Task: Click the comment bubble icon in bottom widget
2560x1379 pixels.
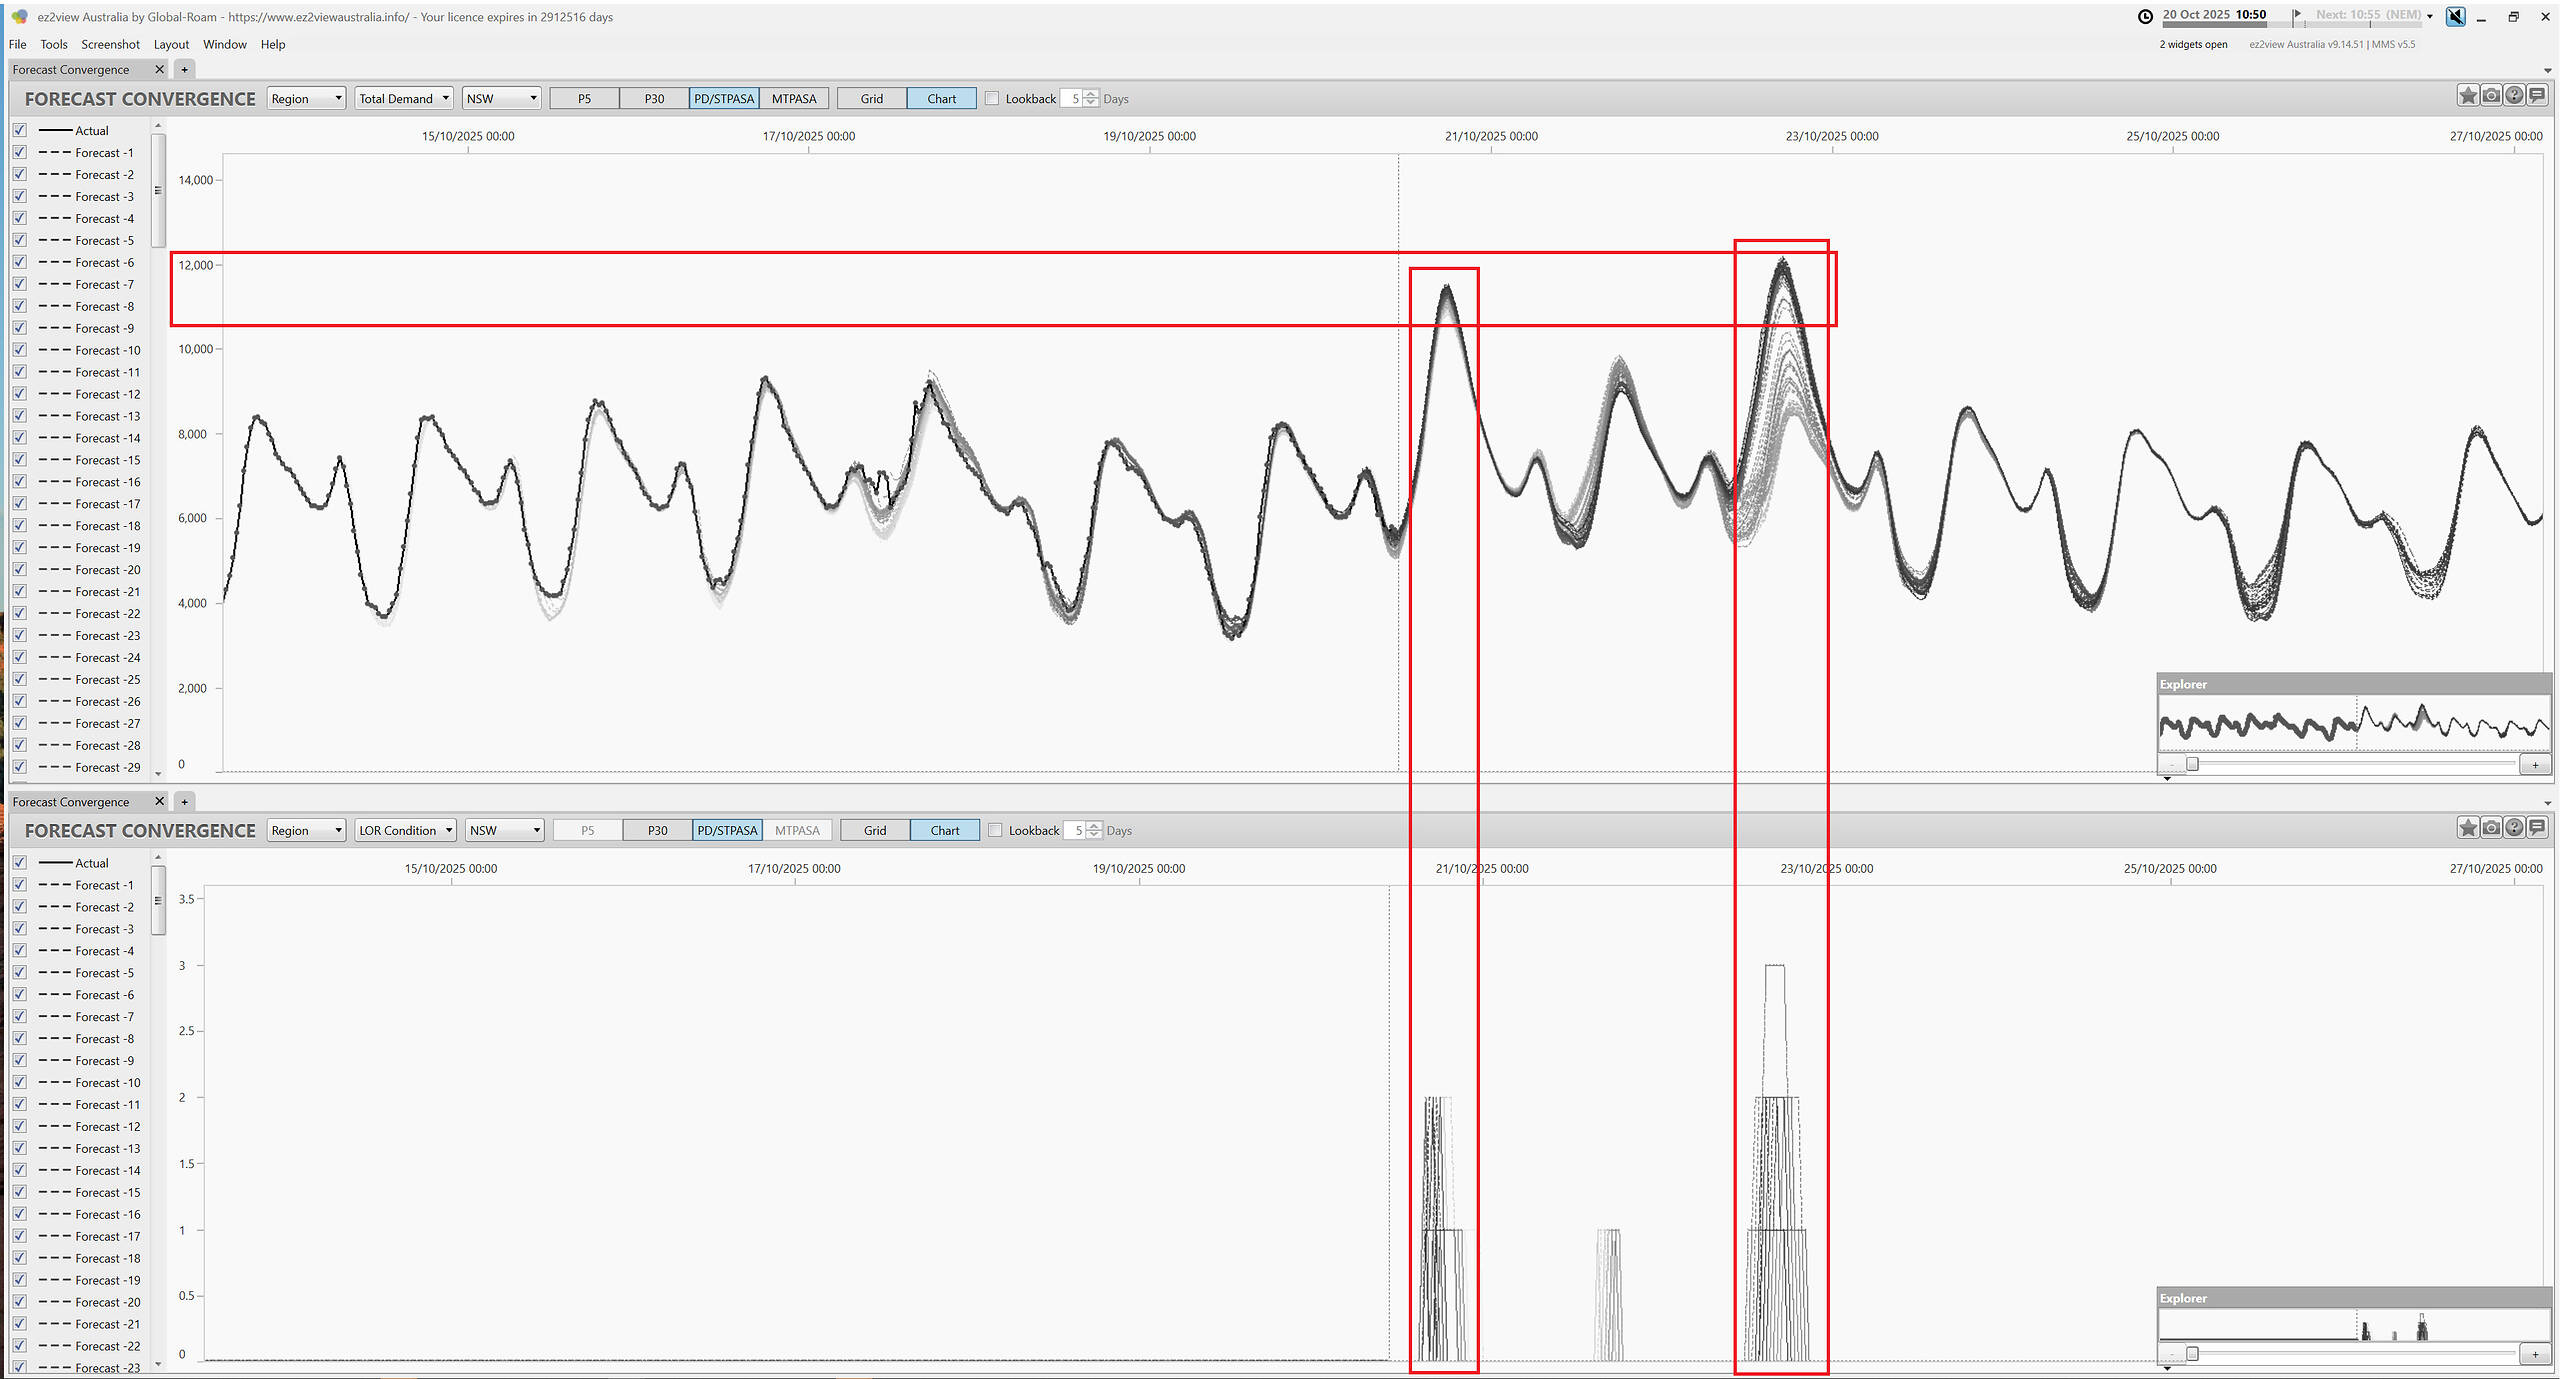Action: tap(2537, 828)
